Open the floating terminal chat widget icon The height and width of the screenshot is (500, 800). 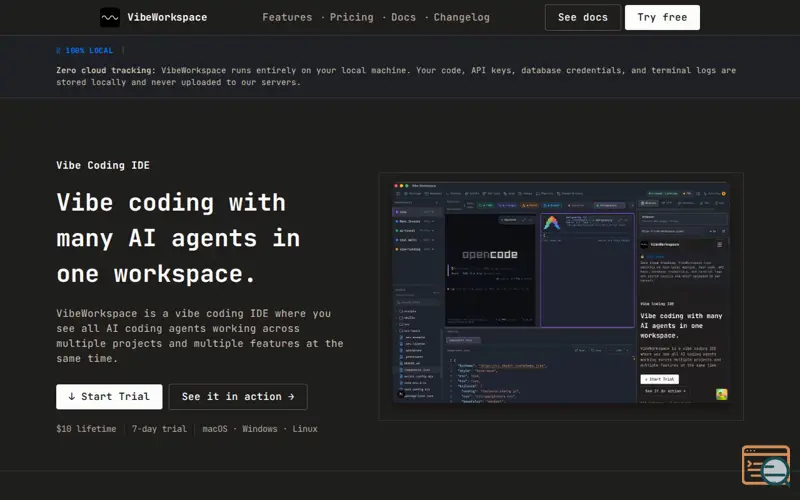click(766, 465)
